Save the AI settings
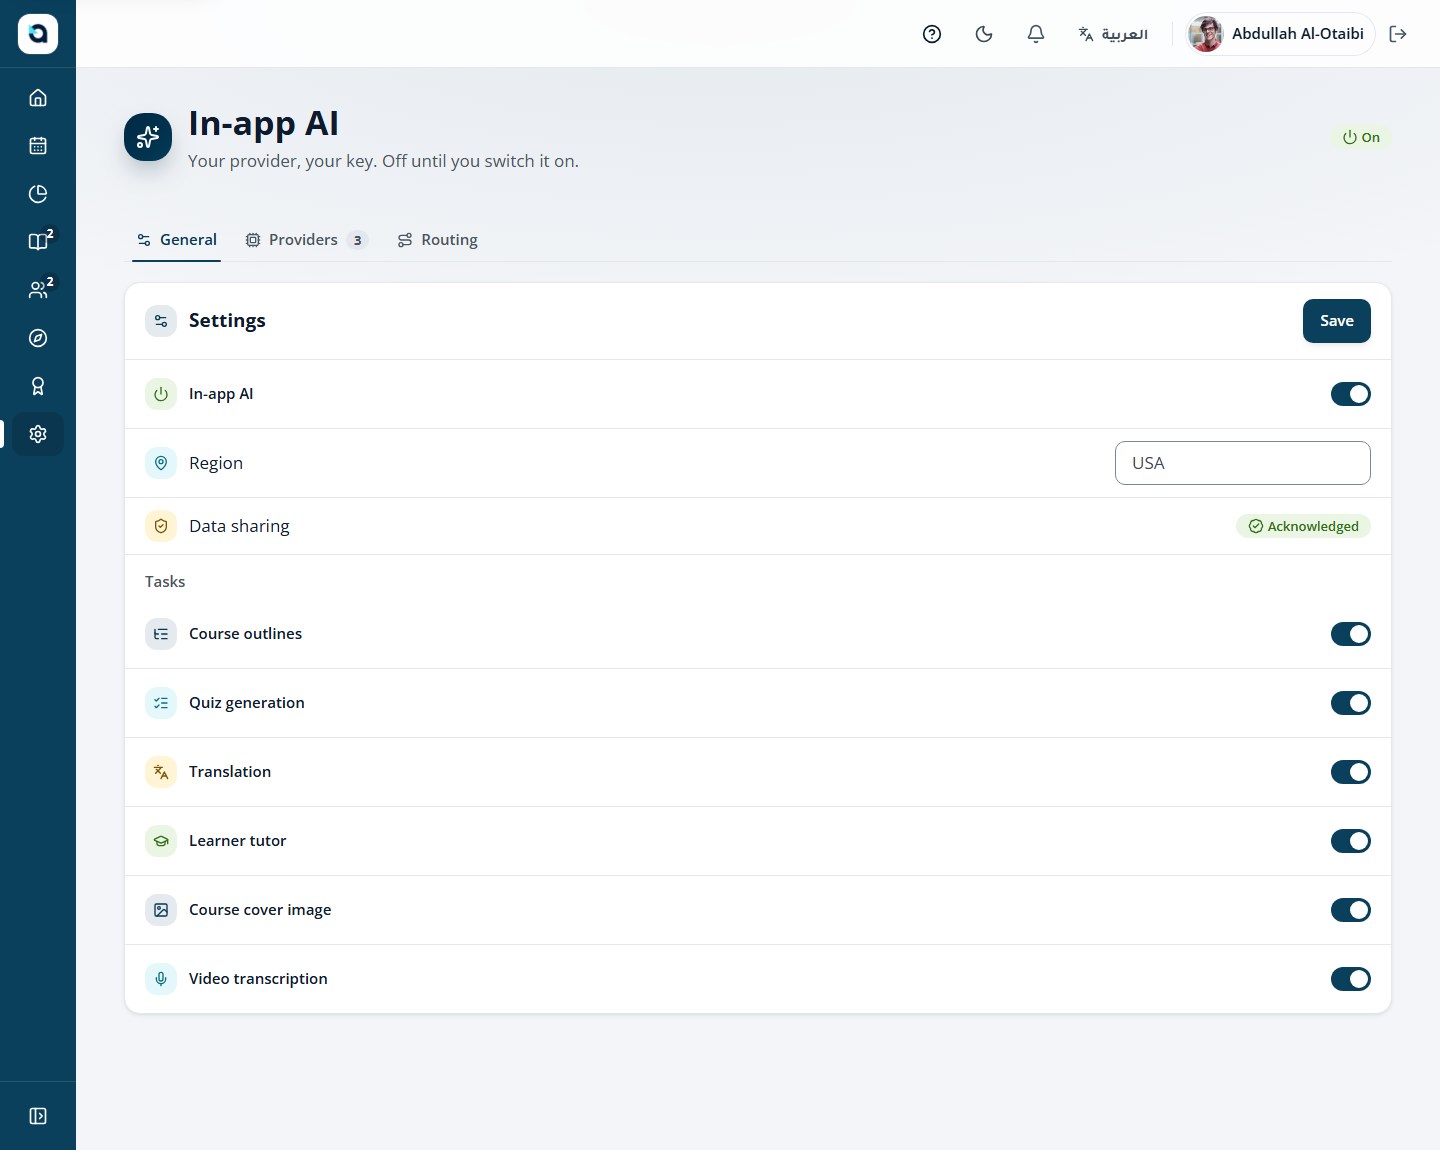This screenshot has height=1150, width=1440. point(1336,321)
